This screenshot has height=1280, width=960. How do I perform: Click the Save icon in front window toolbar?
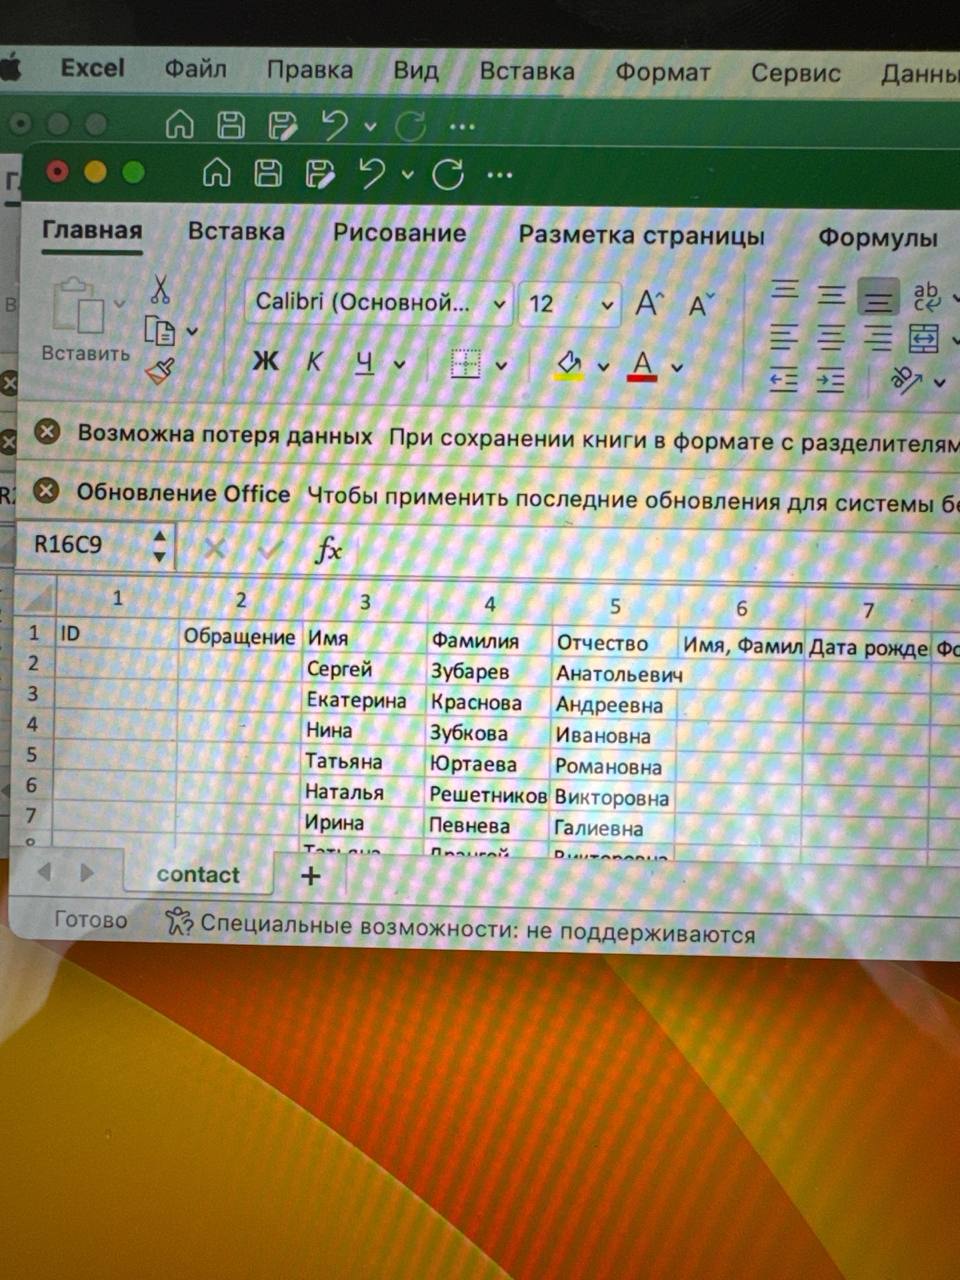click(268, 174)
